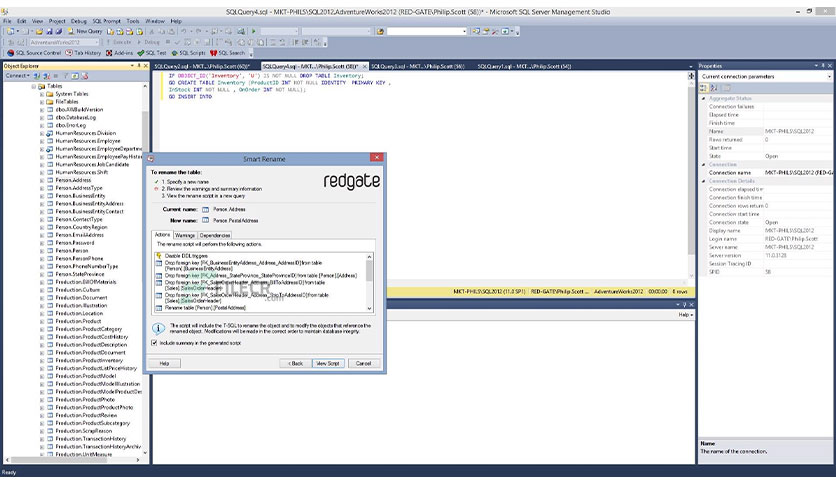The height and width of the screenshot is (484, 836).
Task: Expand the Person.Address table node
Action: pos(42,180)
